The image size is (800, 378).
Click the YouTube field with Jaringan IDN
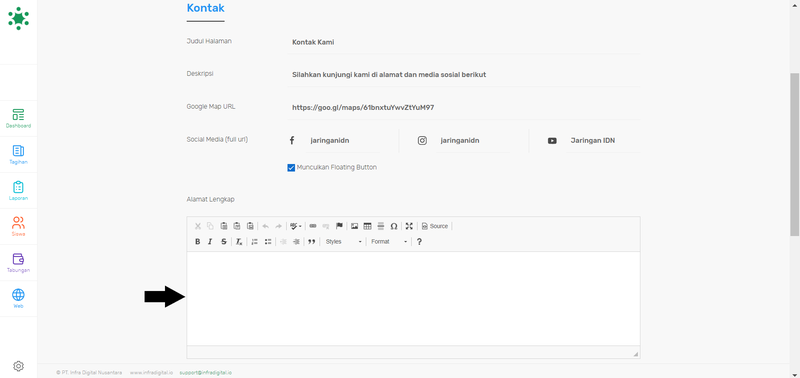tap(604, 141)
